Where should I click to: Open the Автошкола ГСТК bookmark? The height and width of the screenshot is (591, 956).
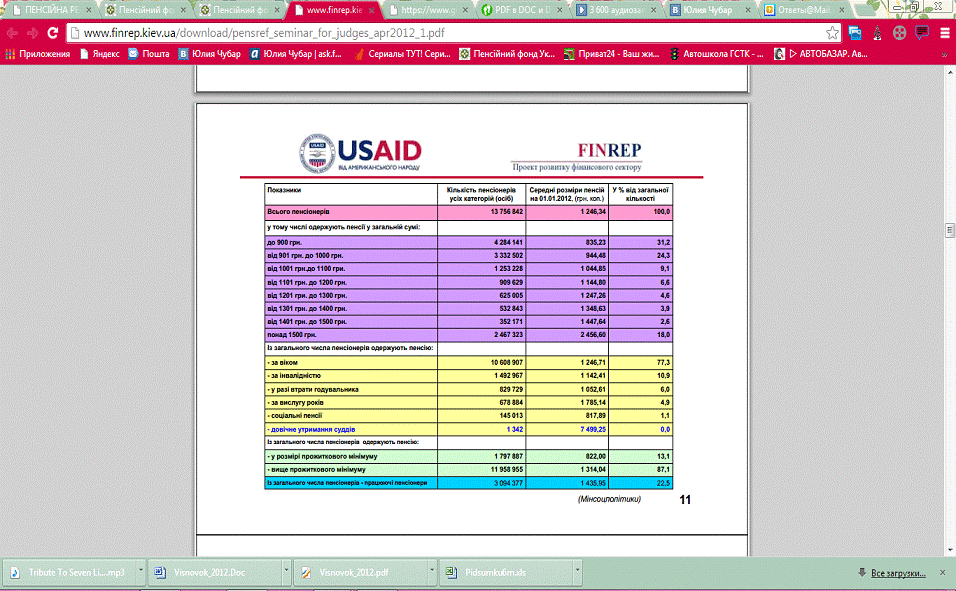(718, 54)
